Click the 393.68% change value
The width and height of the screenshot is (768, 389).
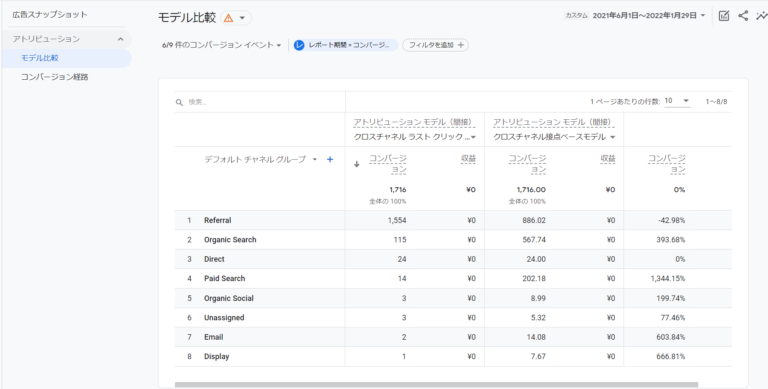tap(671, 240)
